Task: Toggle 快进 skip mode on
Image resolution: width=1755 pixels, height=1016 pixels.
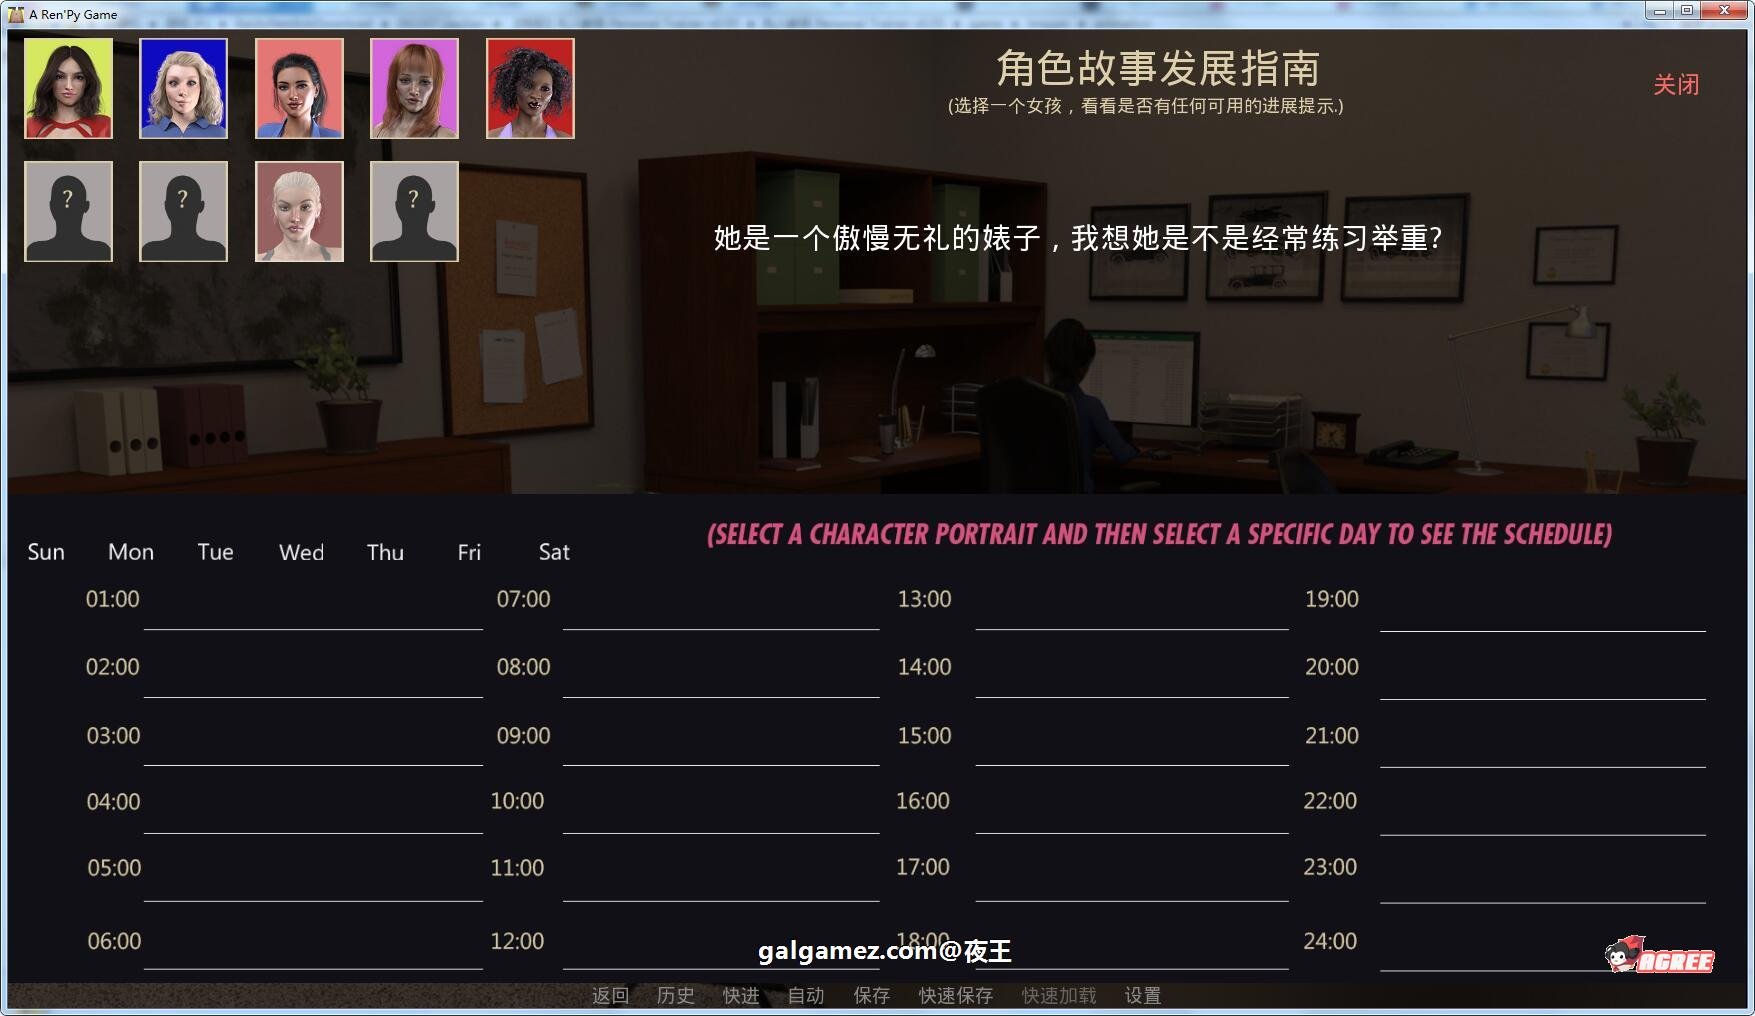Action: (740, 995)
